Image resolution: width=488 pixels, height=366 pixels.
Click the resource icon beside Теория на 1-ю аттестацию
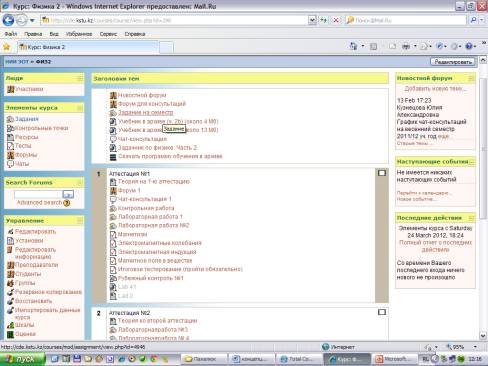[x=113, y=182]
